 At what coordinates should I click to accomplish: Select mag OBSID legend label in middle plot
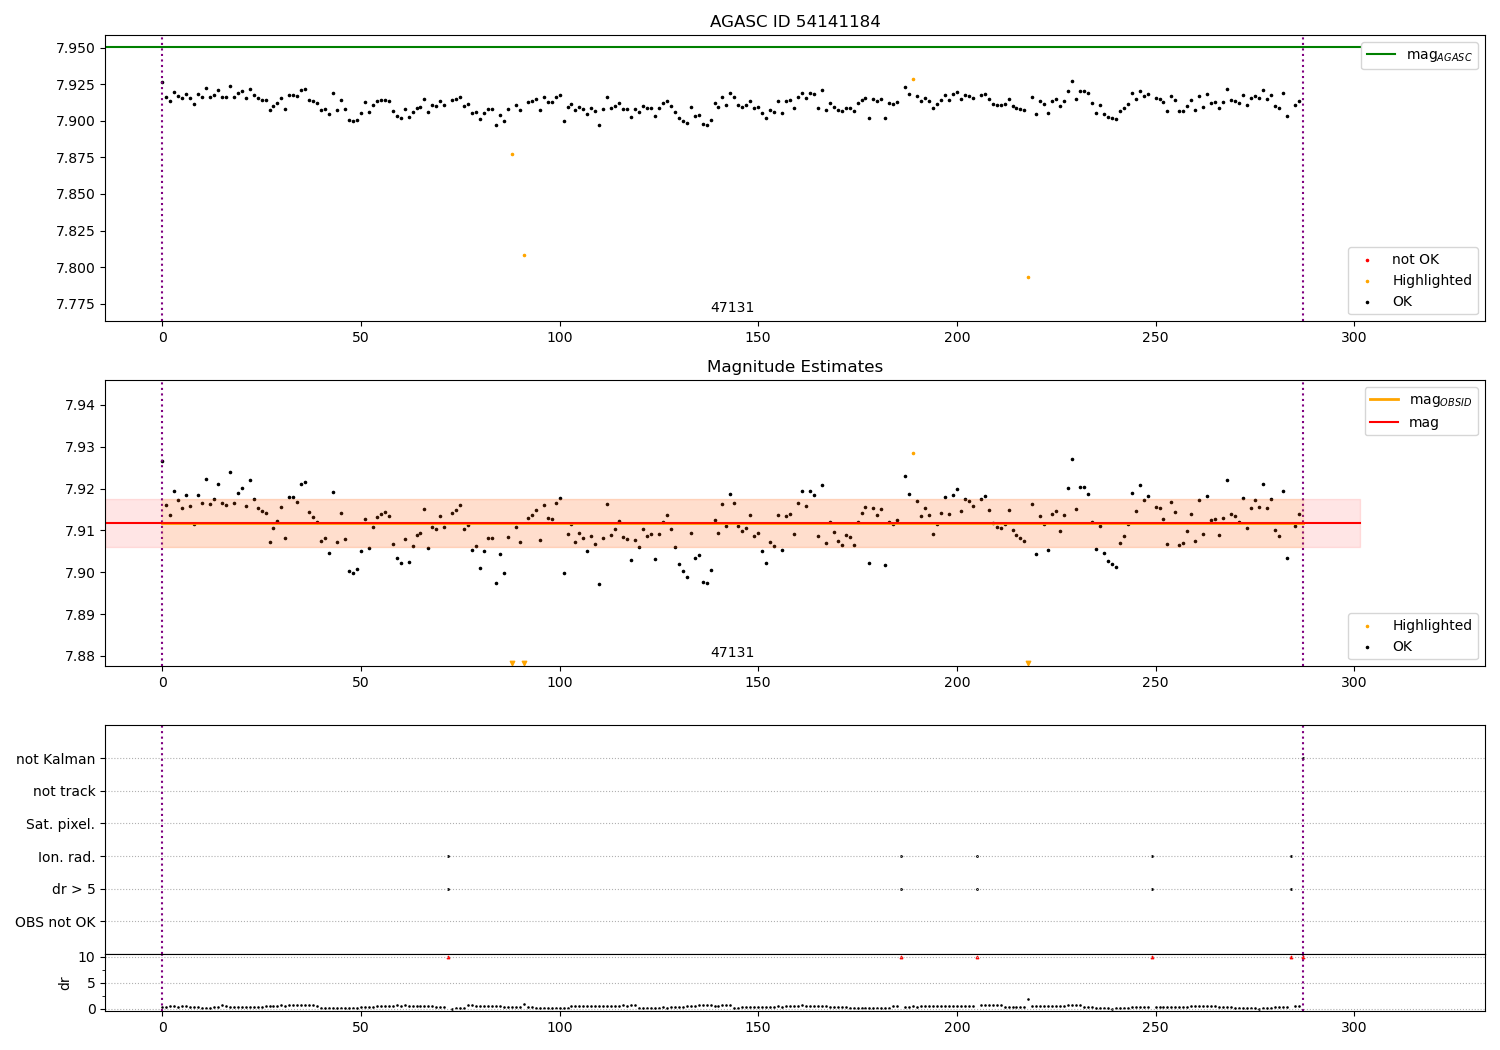tap(1440, 401)
